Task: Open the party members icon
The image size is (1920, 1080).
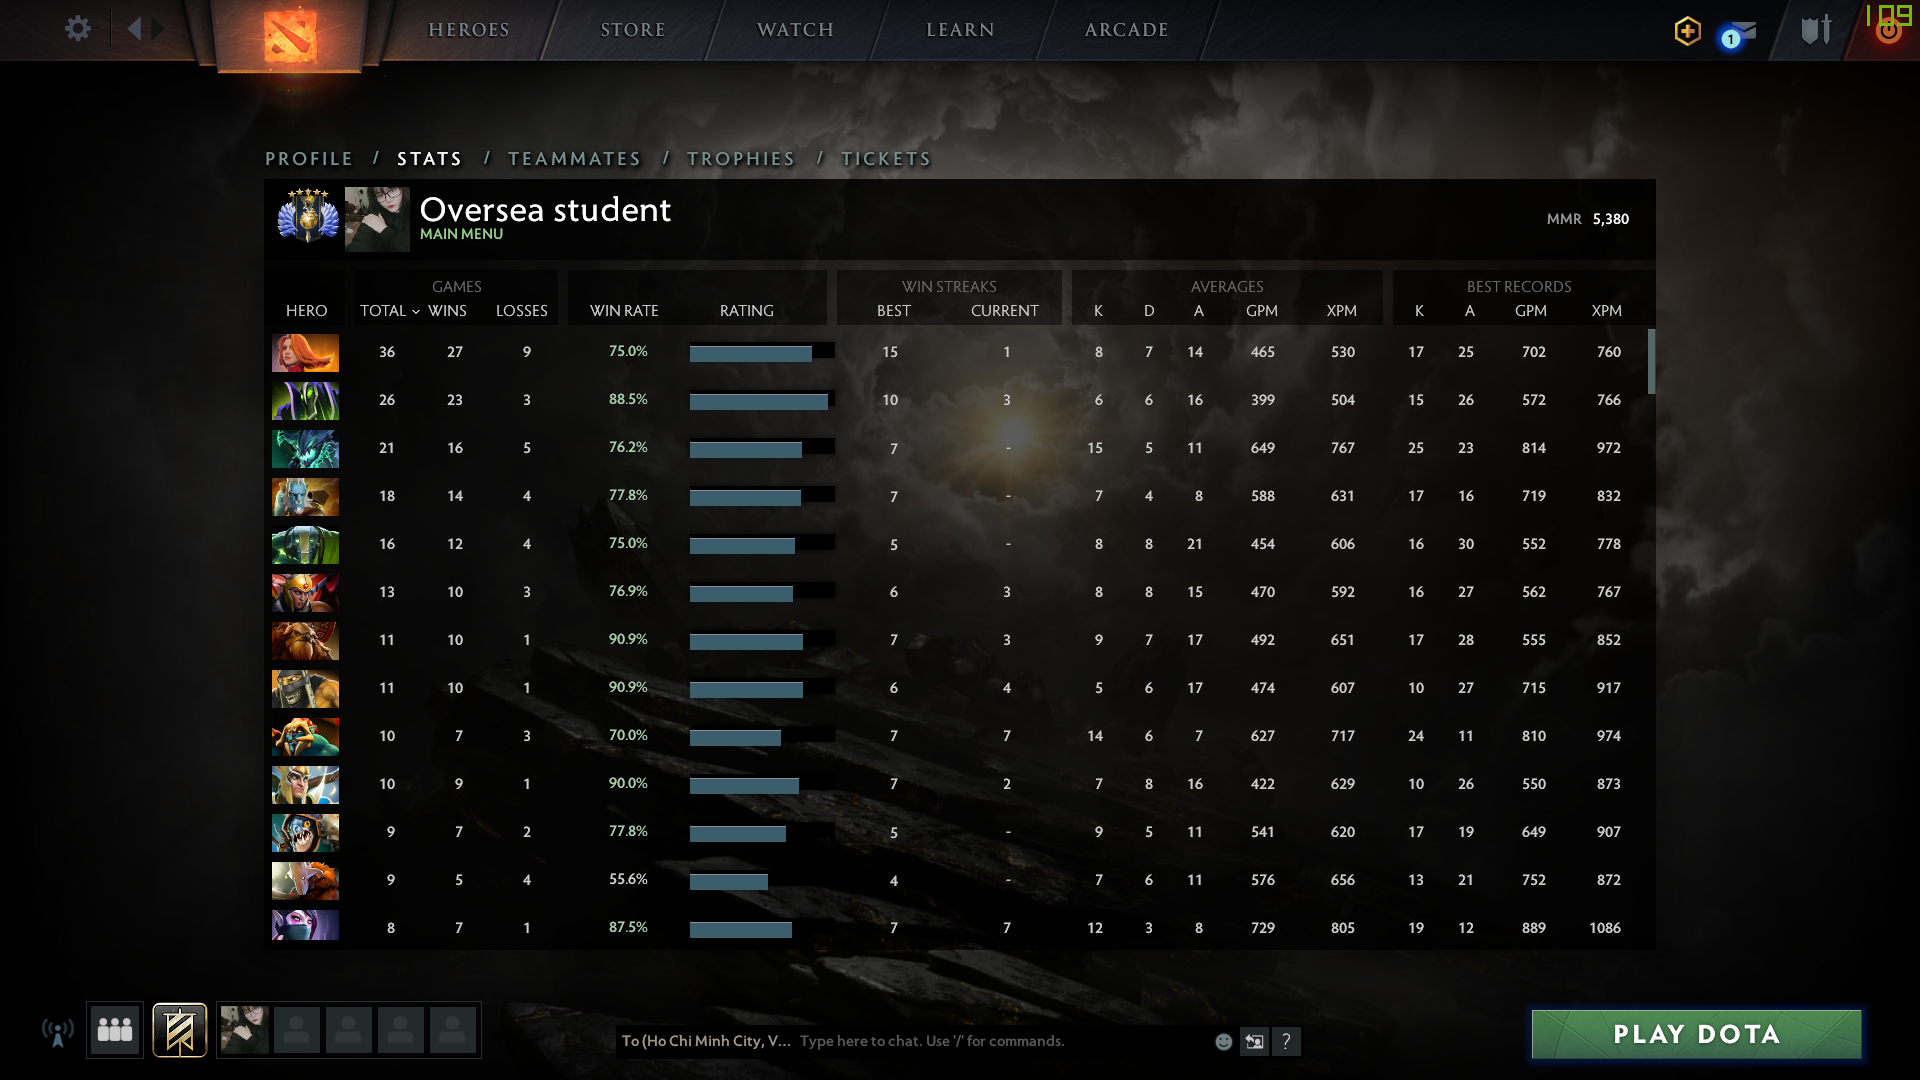Action: 115,1030
